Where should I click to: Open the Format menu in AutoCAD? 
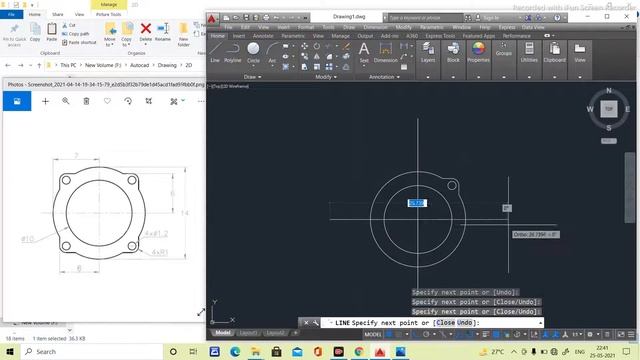coord(306,27)
